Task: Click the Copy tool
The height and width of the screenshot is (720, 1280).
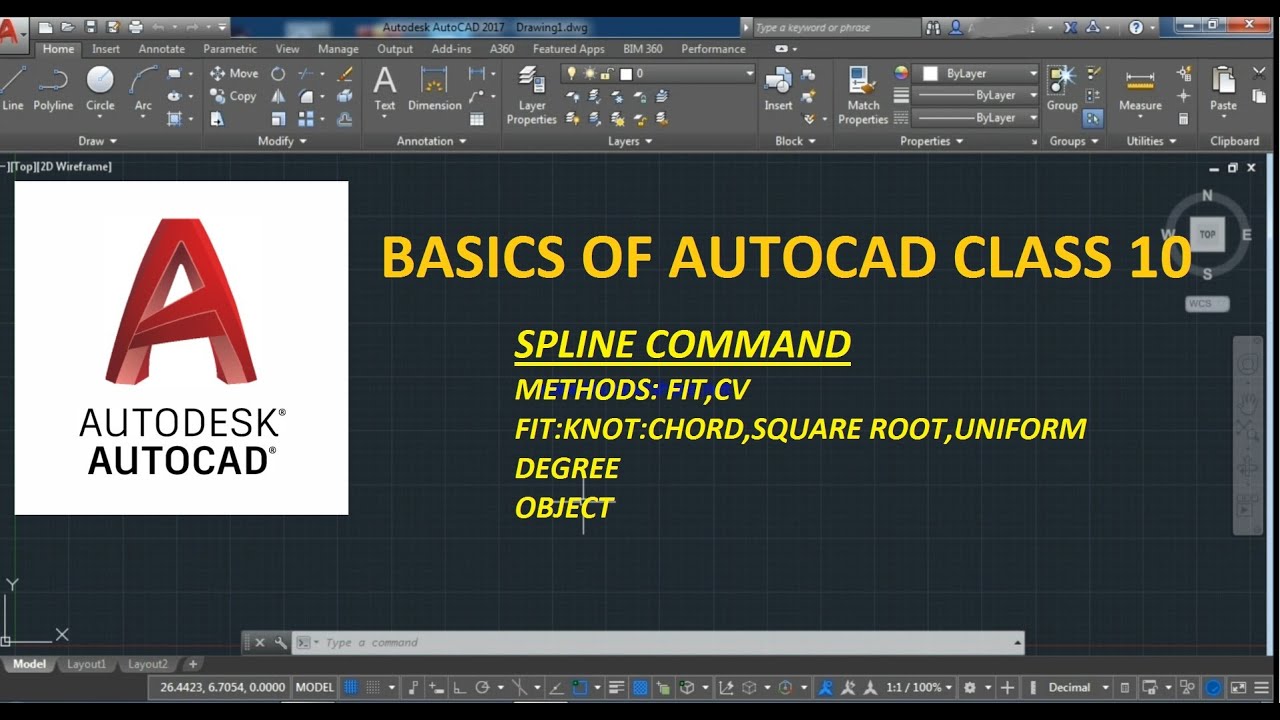Action: 233,96
